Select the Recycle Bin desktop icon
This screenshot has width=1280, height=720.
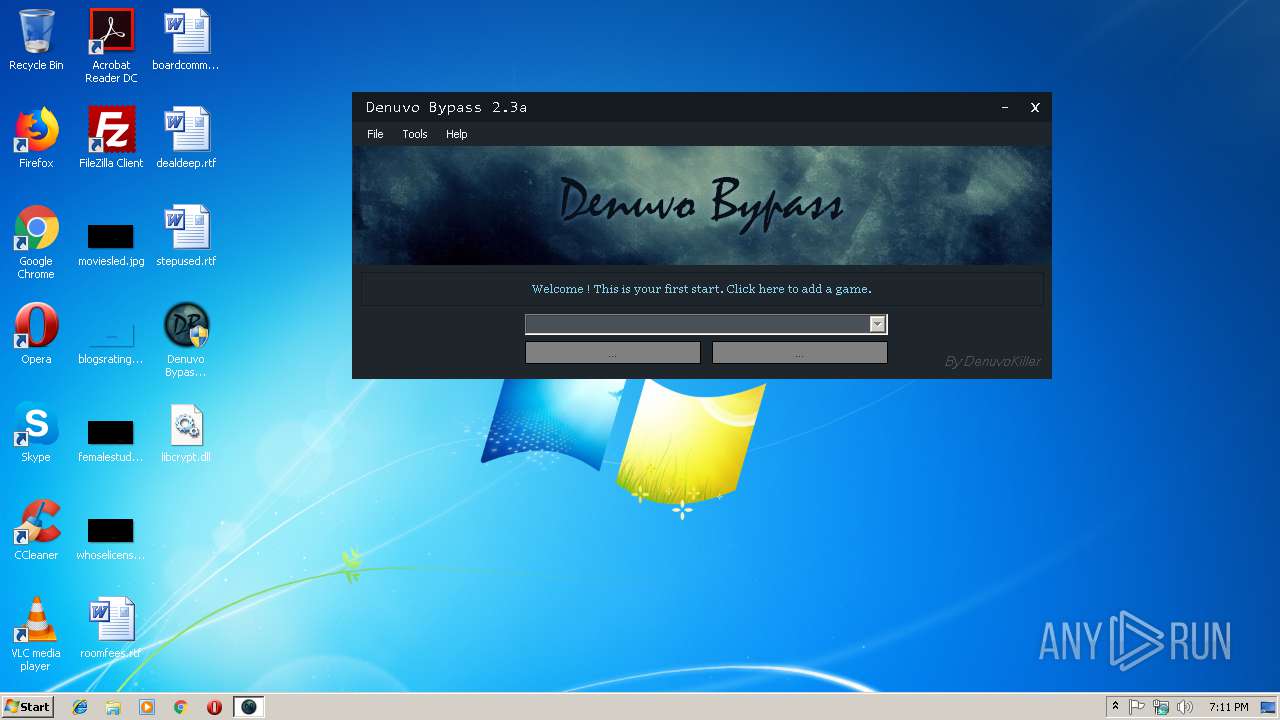[x=36, y=40]
